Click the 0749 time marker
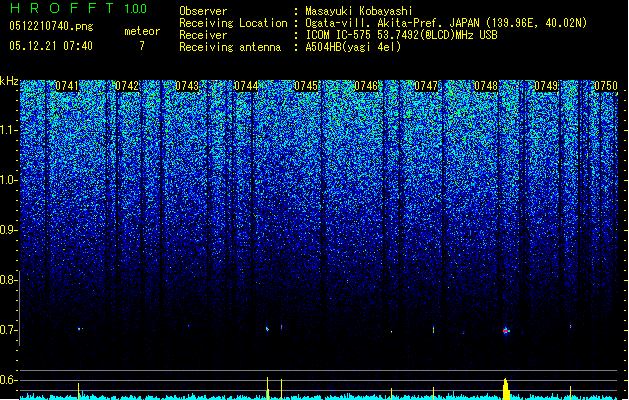 point(546,86)
